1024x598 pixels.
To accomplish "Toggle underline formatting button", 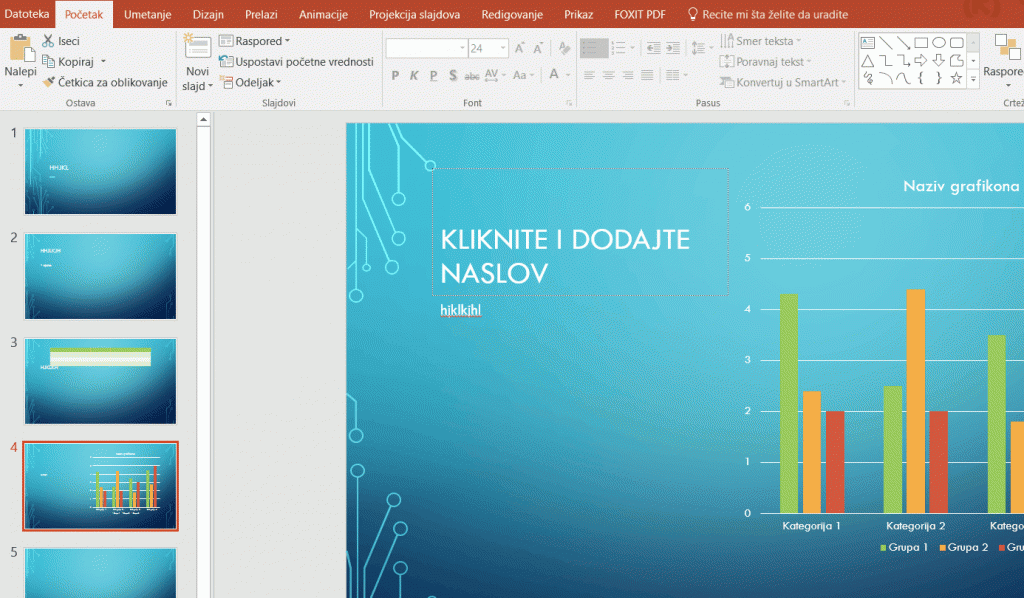I will coord(433,76).
